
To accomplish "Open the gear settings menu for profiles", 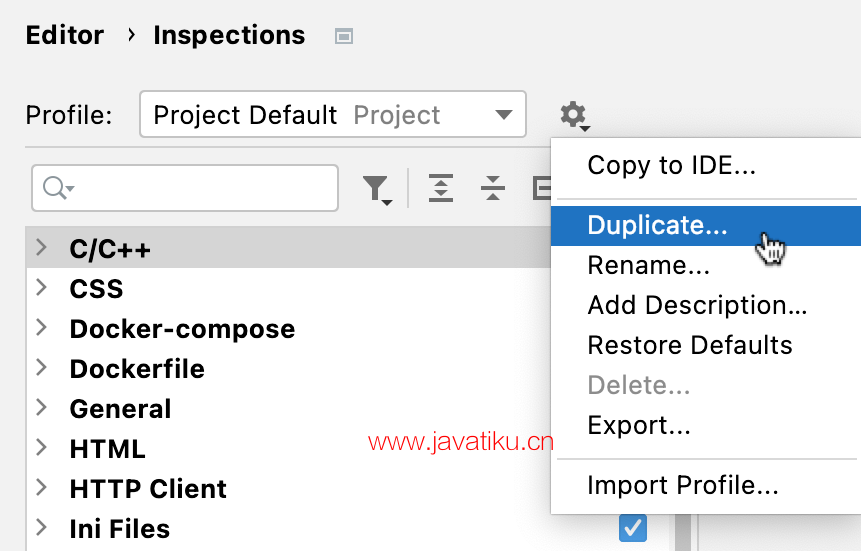I will pyautogui.click(x=574, y=115).
